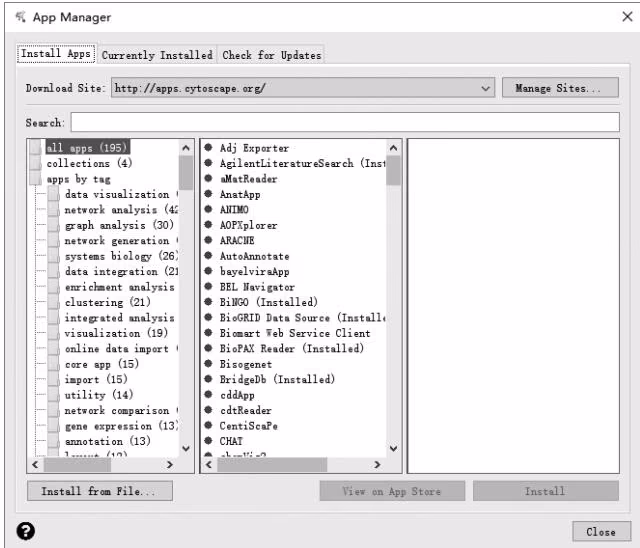Click the Install button
The image size is (640, 548).
pos(546,491)
